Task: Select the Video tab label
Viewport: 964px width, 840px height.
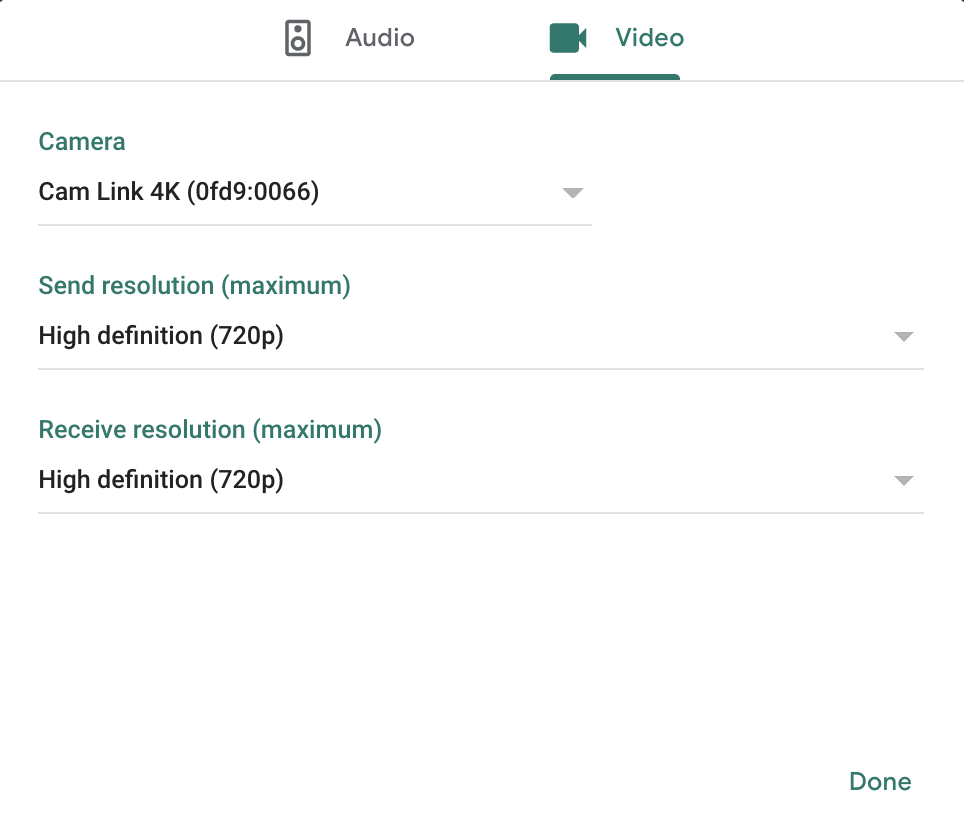Action: (x=649, y=38)
